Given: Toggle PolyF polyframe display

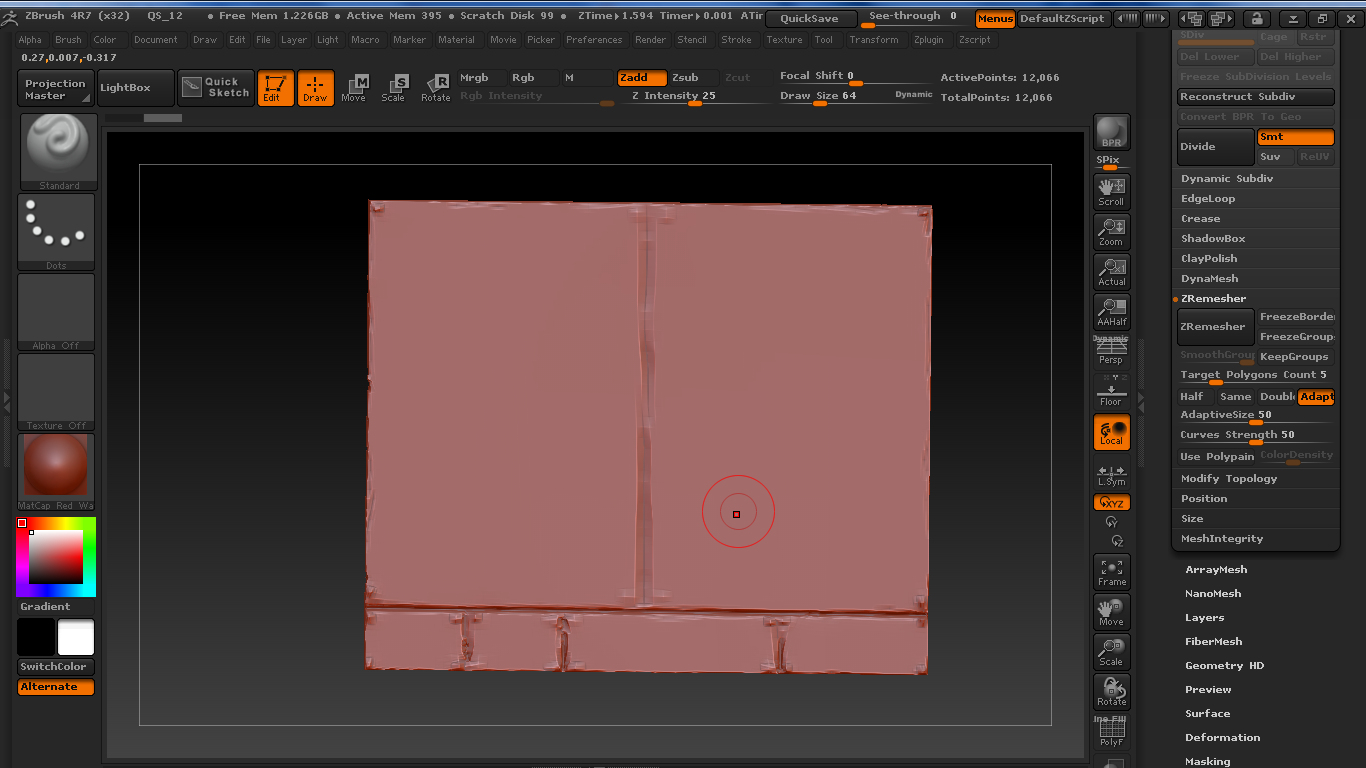Looking at the screenshot, I should [x=1111, y=732].
